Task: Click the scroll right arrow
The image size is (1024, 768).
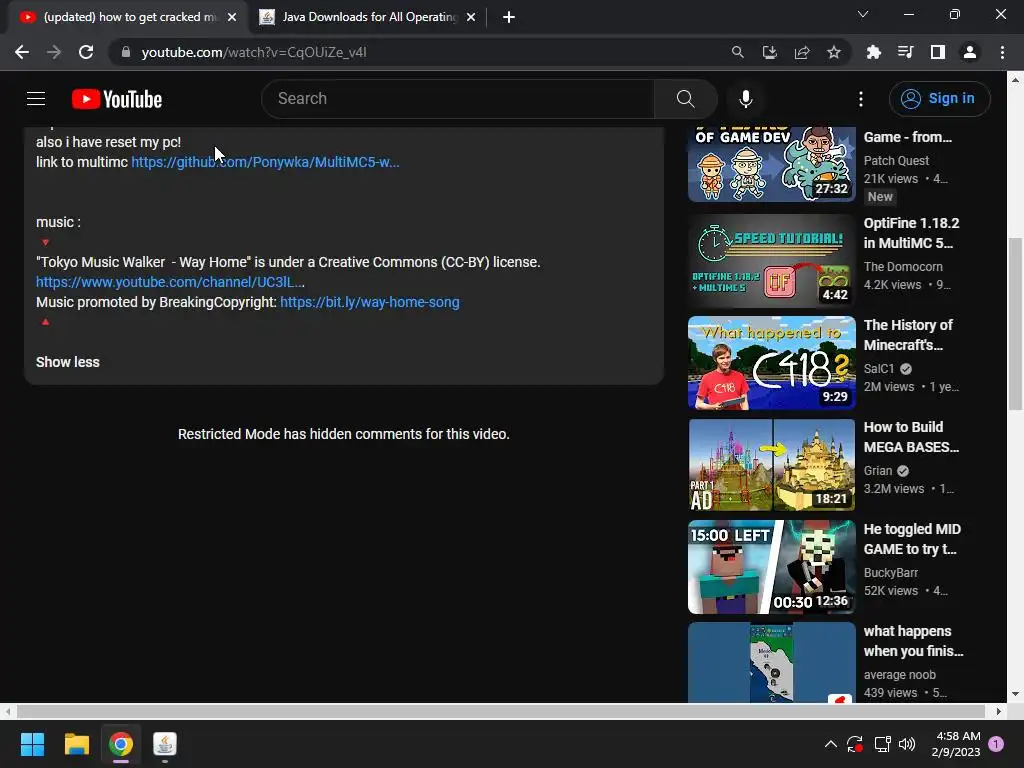Action: tap(999, 711)
